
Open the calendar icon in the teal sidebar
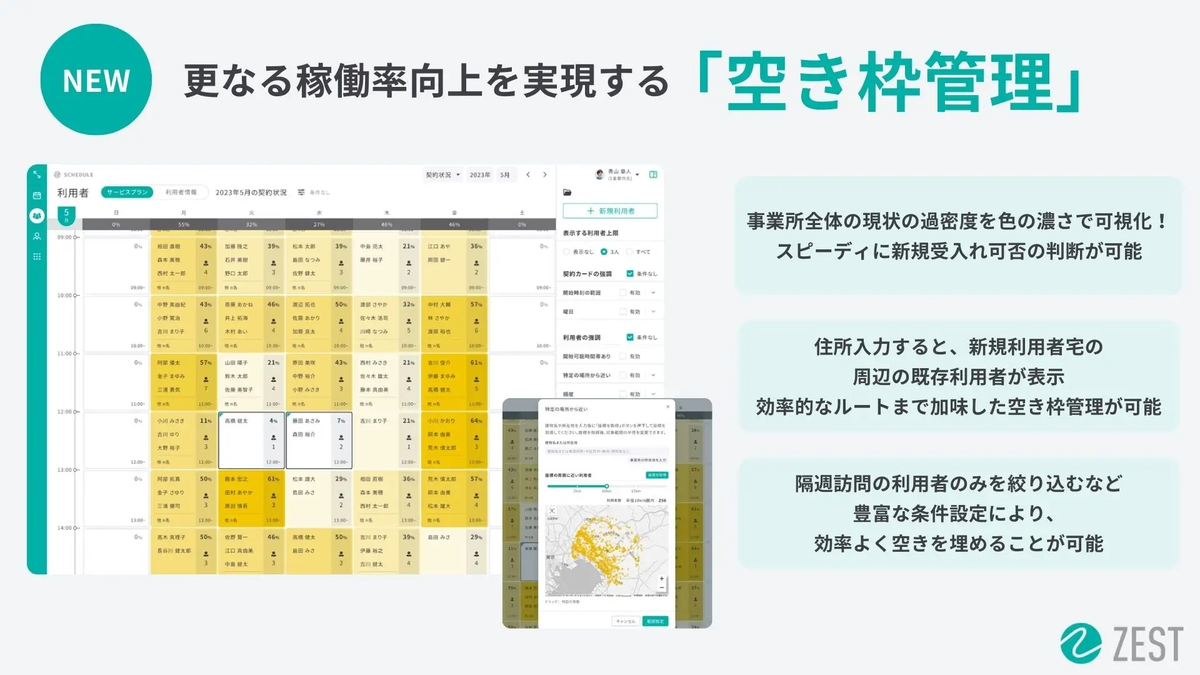tap(37, 195)
